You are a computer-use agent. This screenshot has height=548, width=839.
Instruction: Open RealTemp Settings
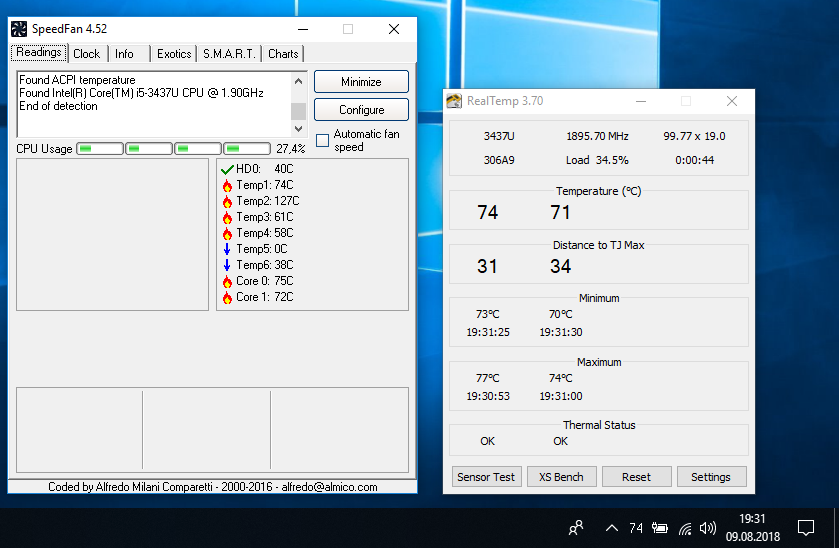click(x=711, y=477)
